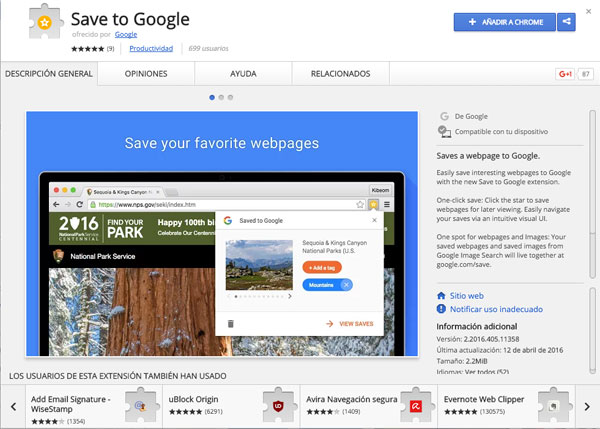Click the star rating below the title
Viewport: 600px width, 429px height.
[x=88, y=48]
